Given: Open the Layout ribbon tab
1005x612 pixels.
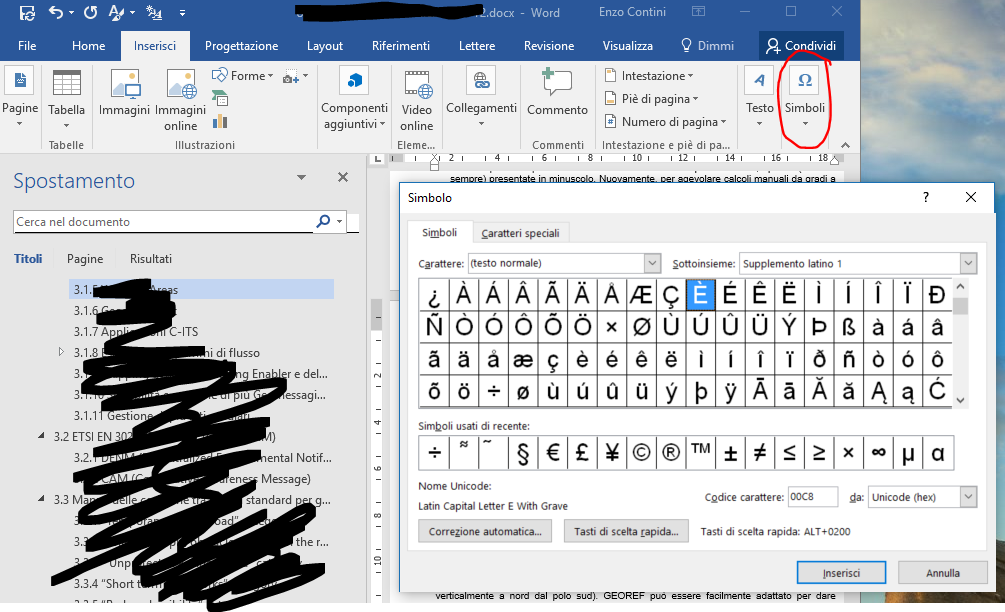Looking at the screenshot, I should (x=325, y=46).
